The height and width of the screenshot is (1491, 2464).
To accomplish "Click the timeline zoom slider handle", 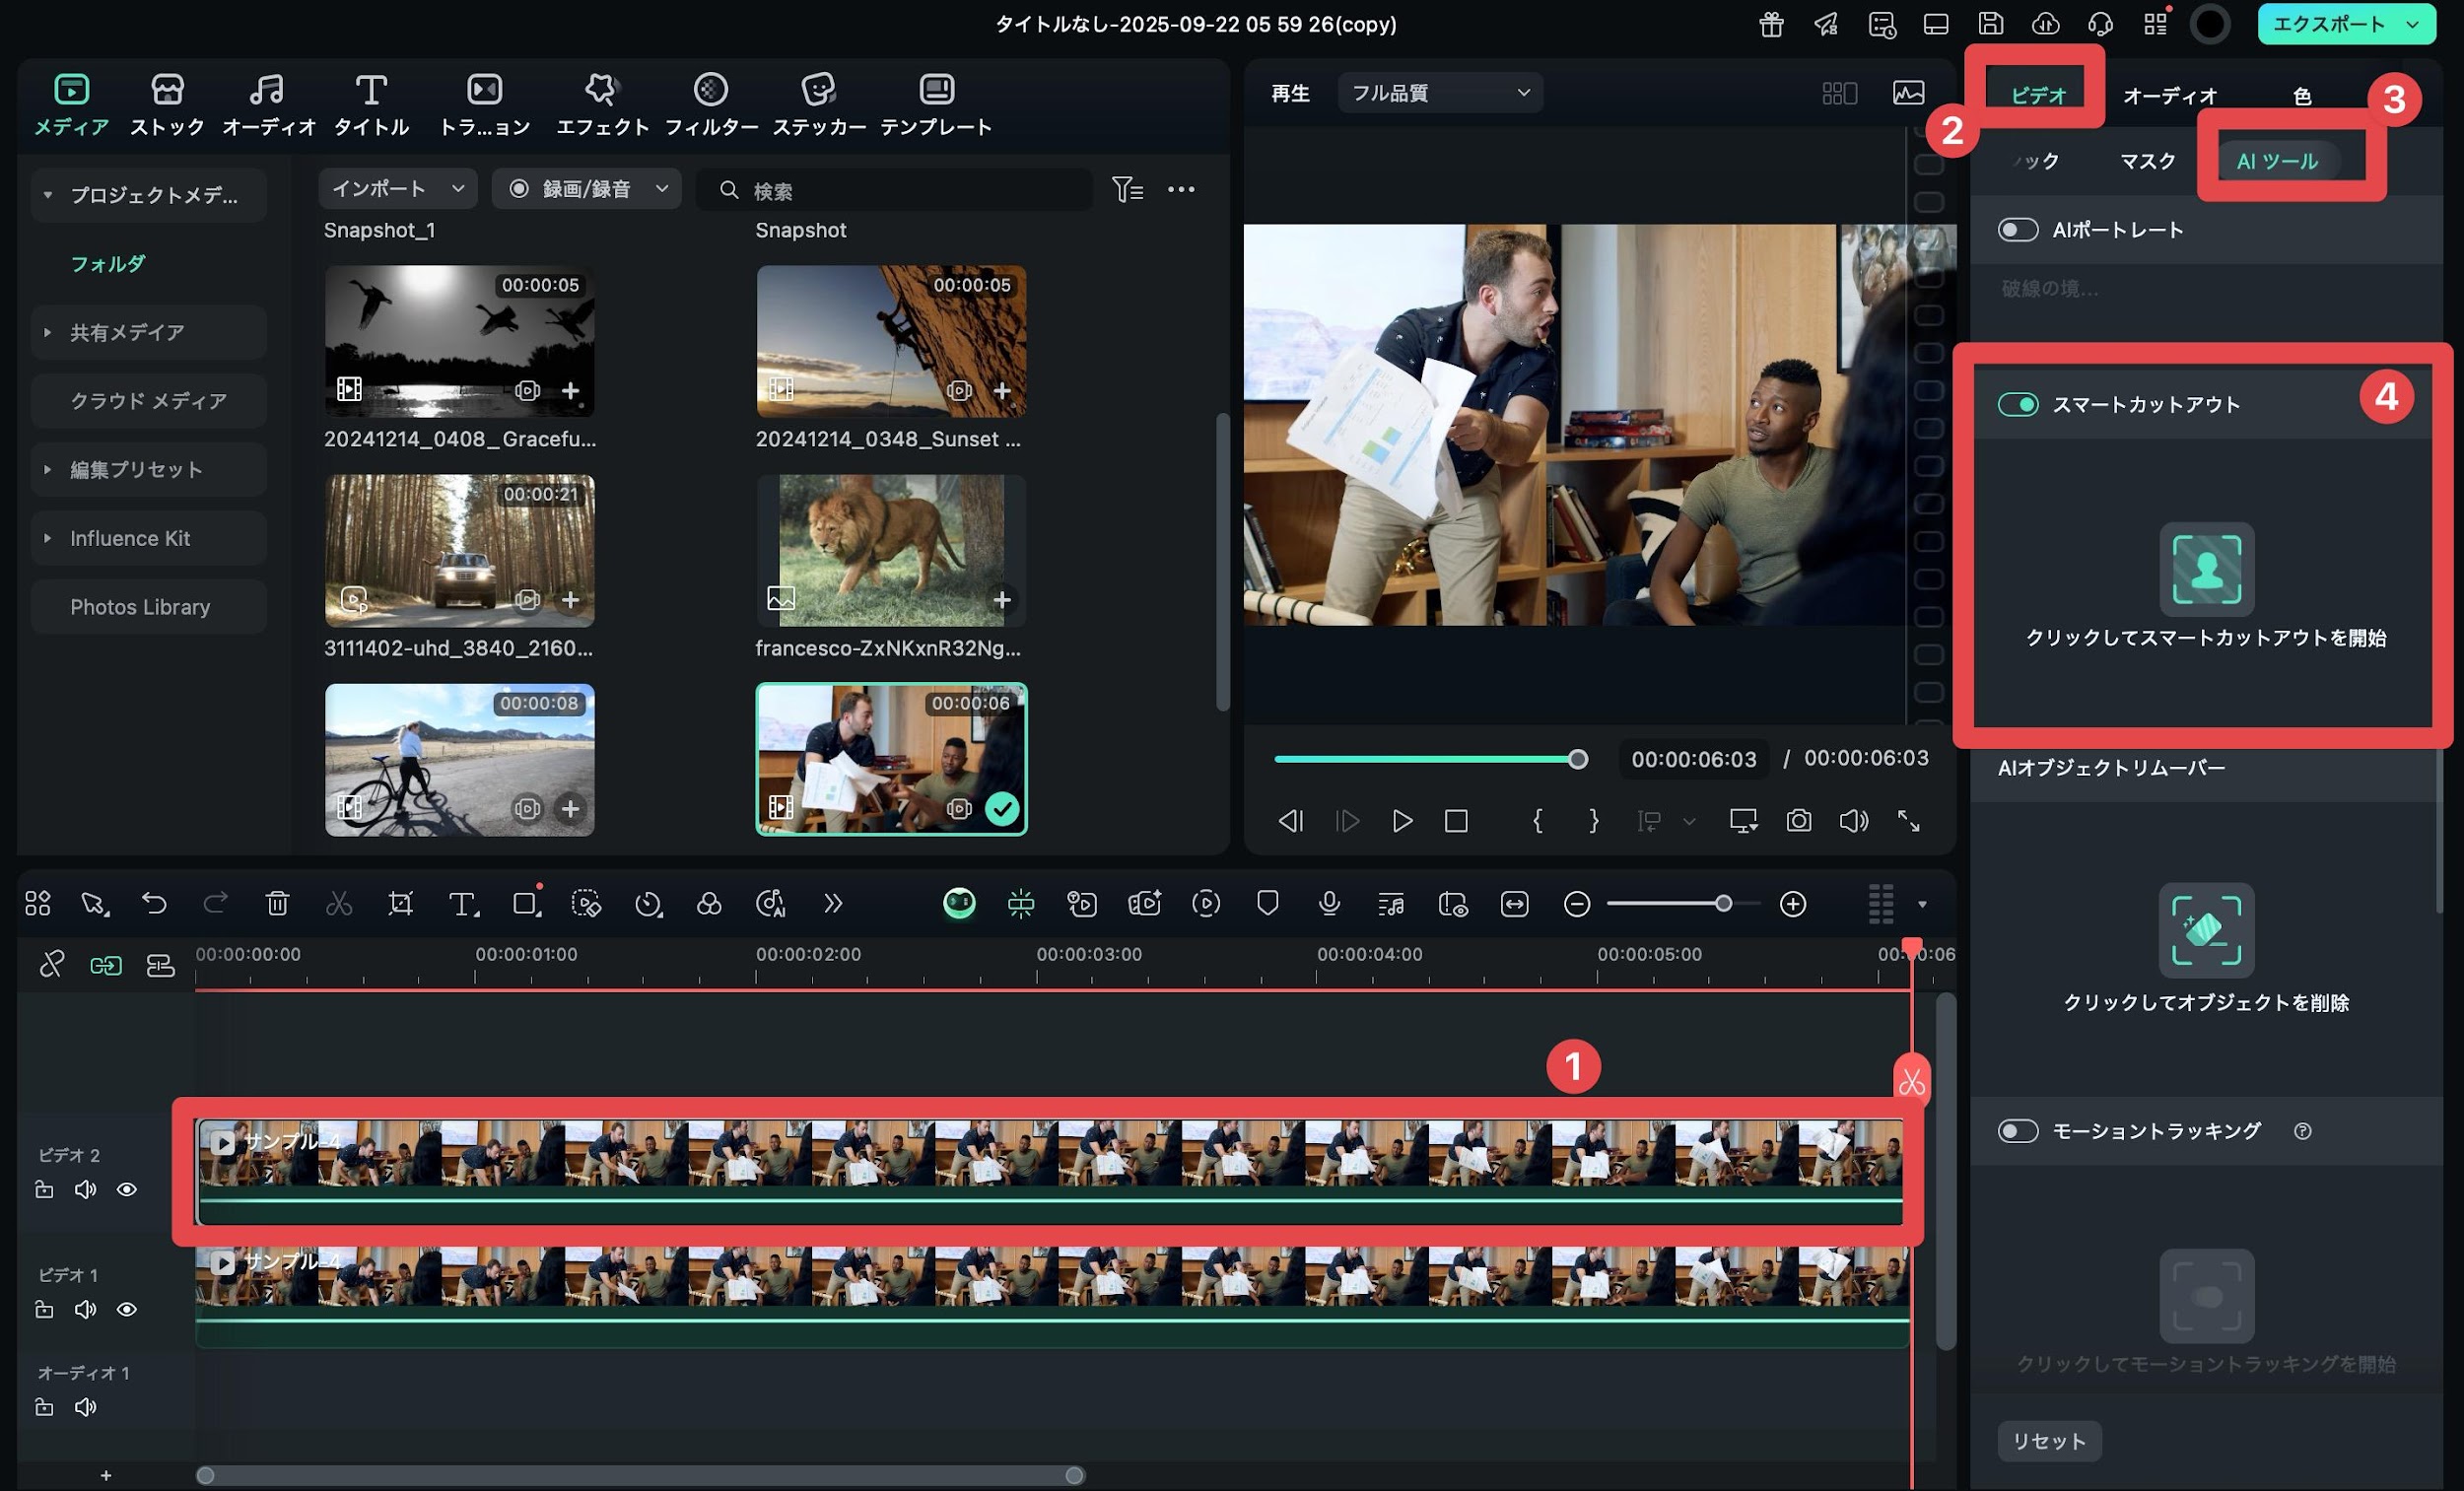I will tap(1723, 904).
